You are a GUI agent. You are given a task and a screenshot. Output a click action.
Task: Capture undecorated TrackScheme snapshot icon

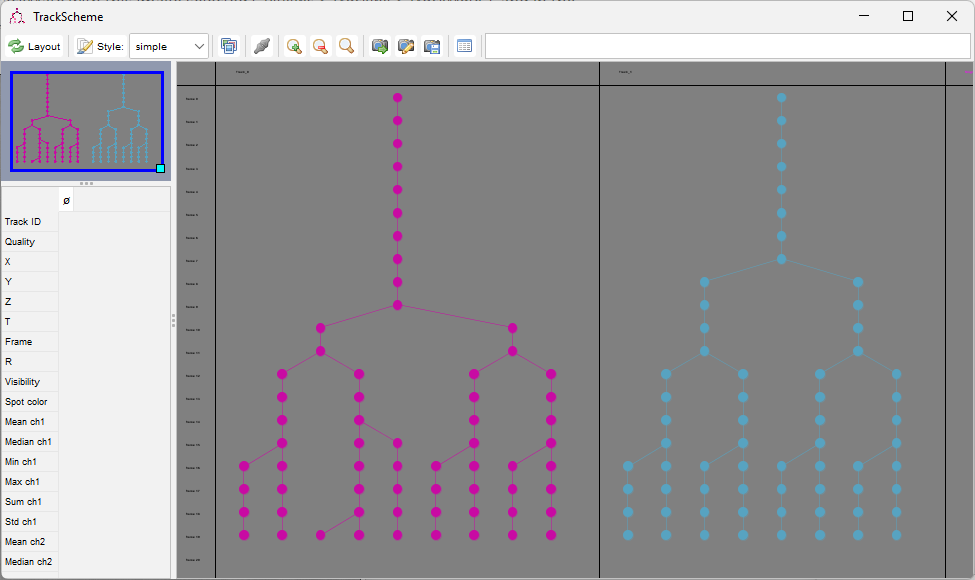379,47
